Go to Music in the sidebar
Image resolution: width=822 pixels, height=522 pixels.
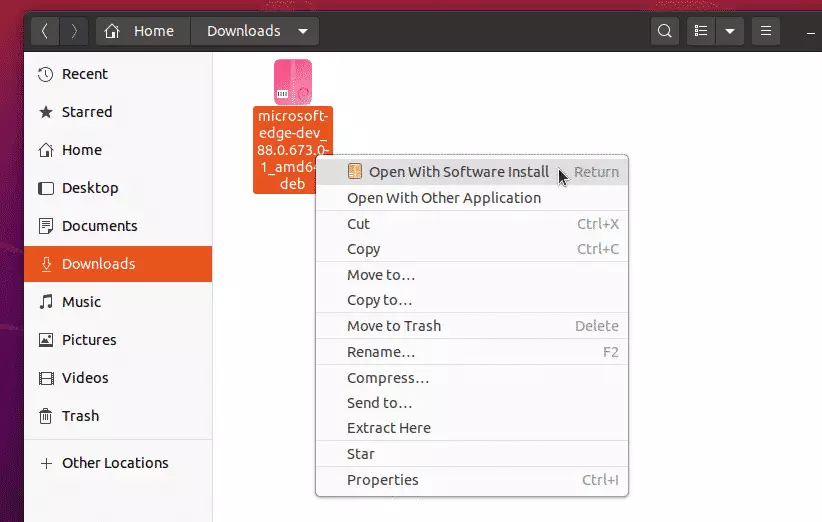[118, 302]
